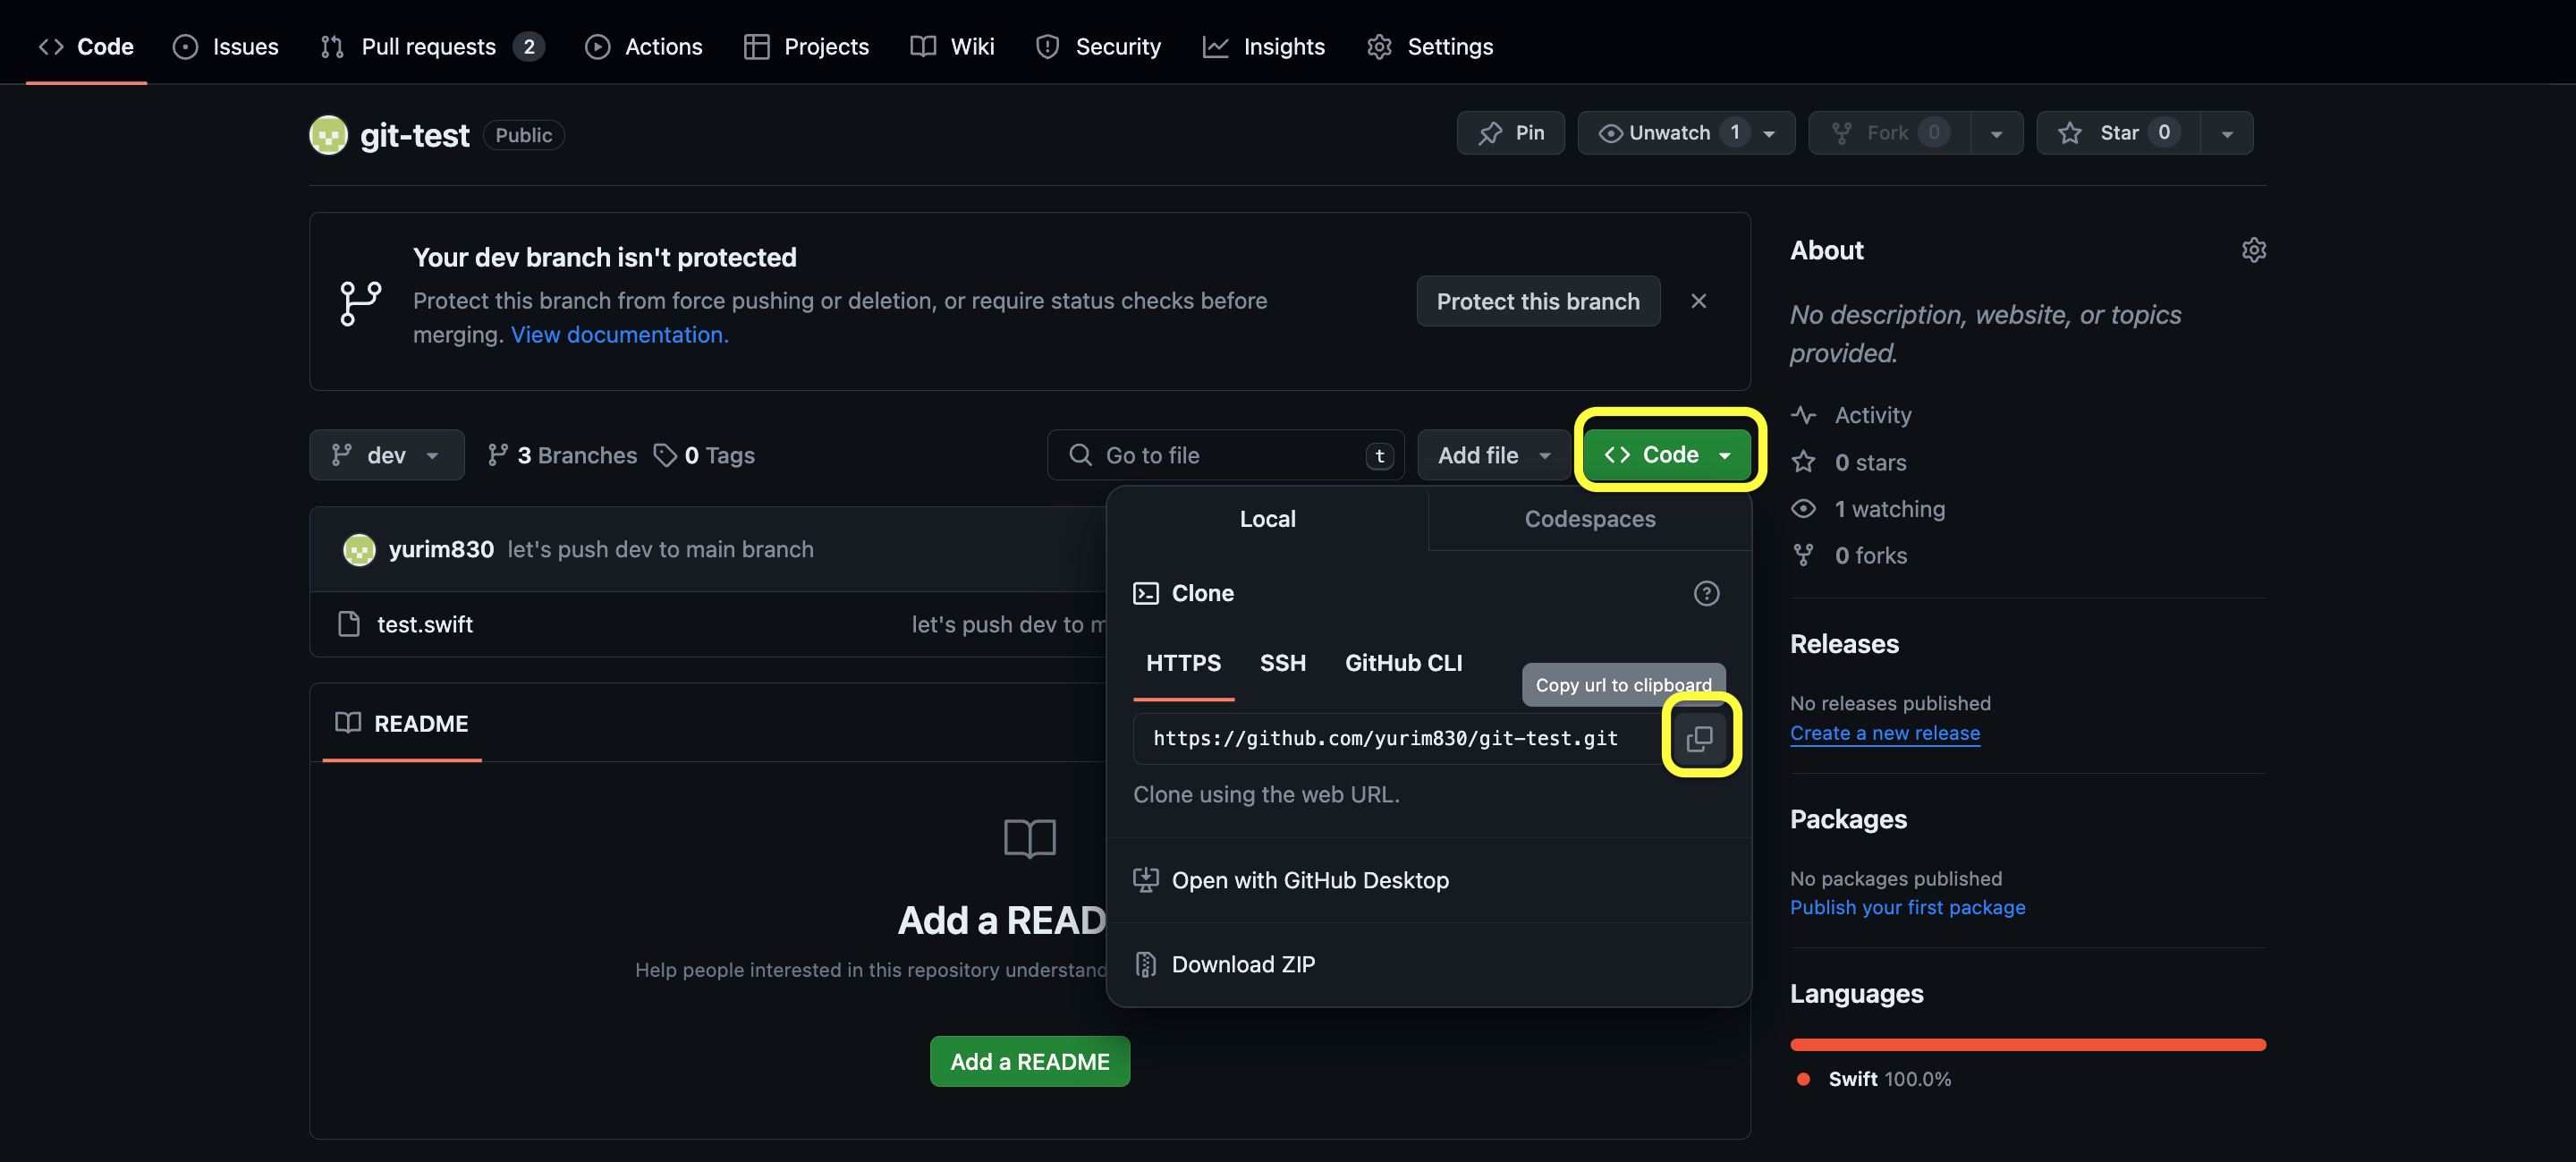Click yurim830 avatar in commit row
This screenshot has height=1162, width=2576.
click(359, 549)
